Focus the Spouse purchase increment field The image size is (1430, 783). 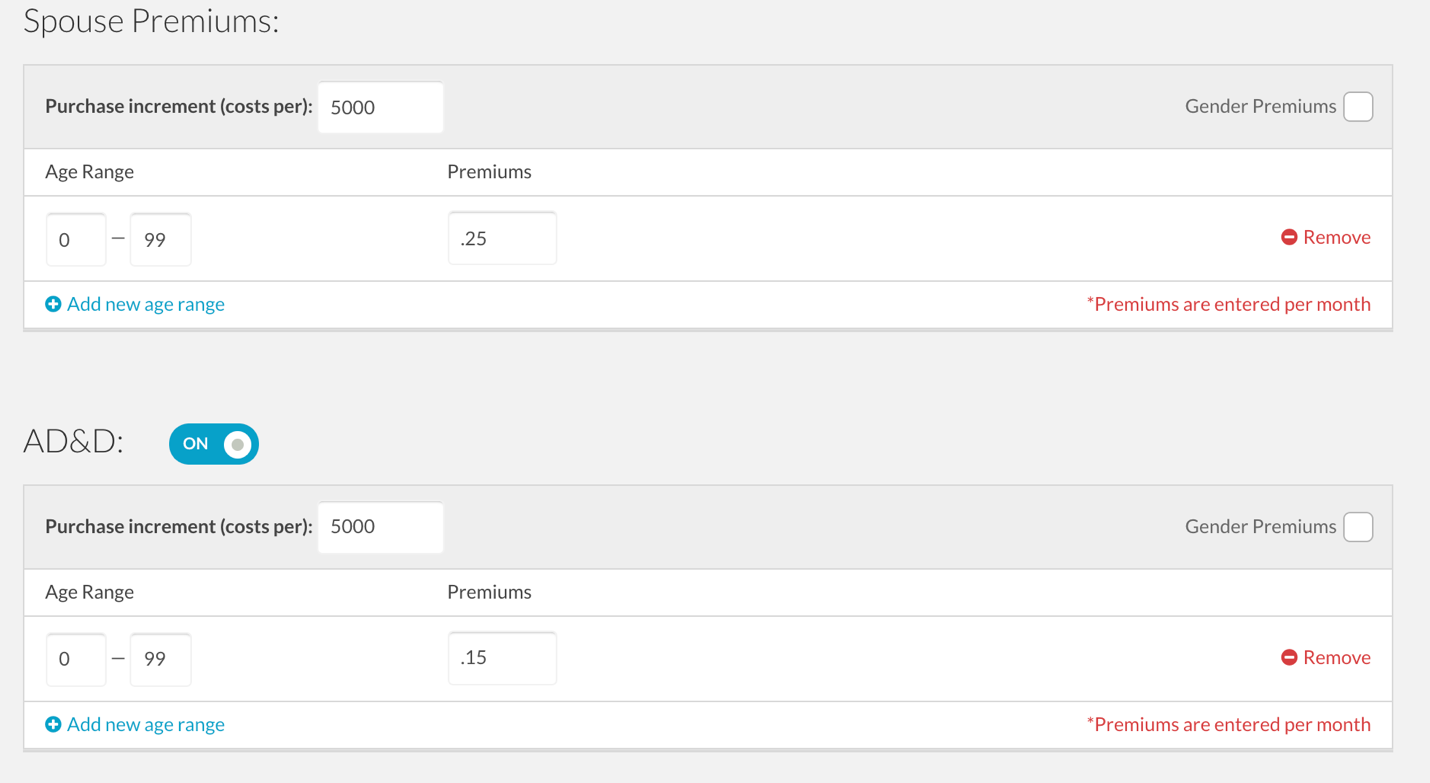(380, 107)
